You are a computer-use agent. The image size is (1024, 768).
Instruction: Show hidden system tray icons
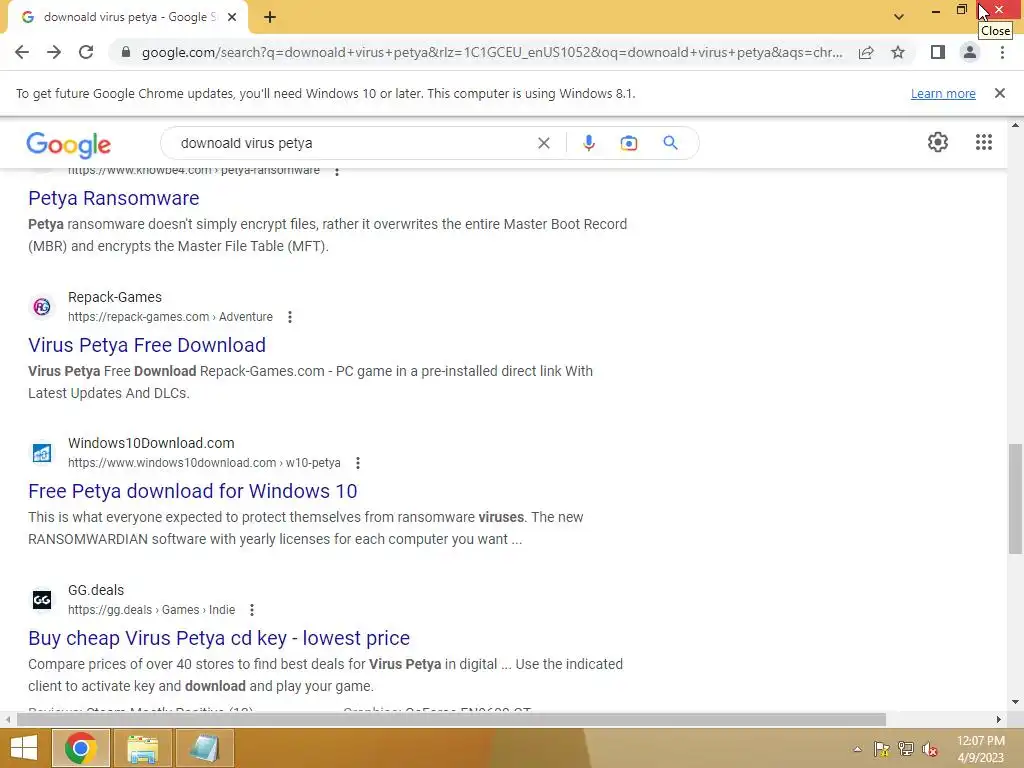click(857, 749)
